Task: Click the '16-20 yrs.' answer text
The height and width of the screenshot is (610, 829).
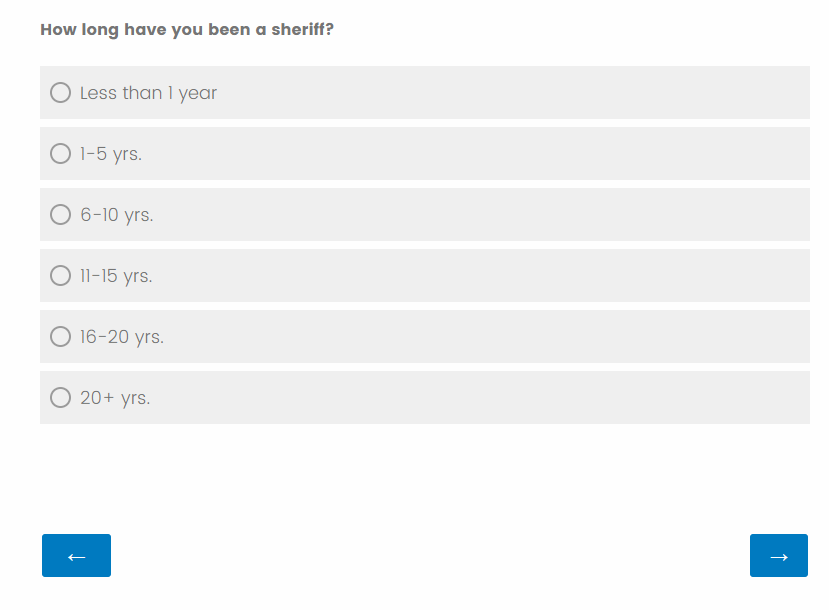Action: coord(122,337)
